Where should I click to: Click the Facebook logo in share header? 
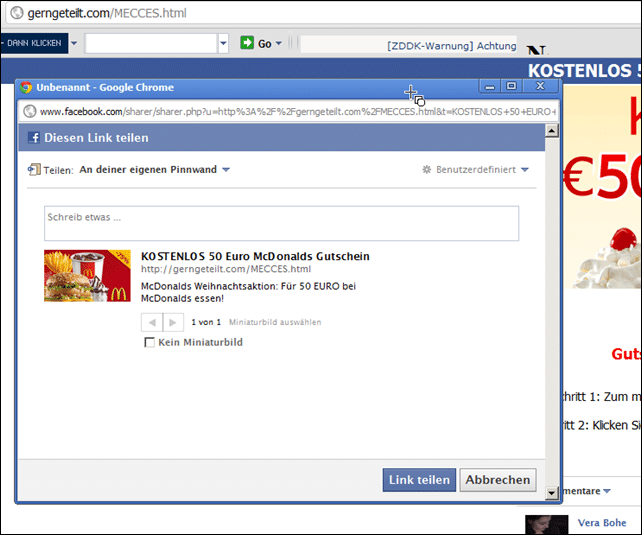pyautogui.click(x=34, y=138)
